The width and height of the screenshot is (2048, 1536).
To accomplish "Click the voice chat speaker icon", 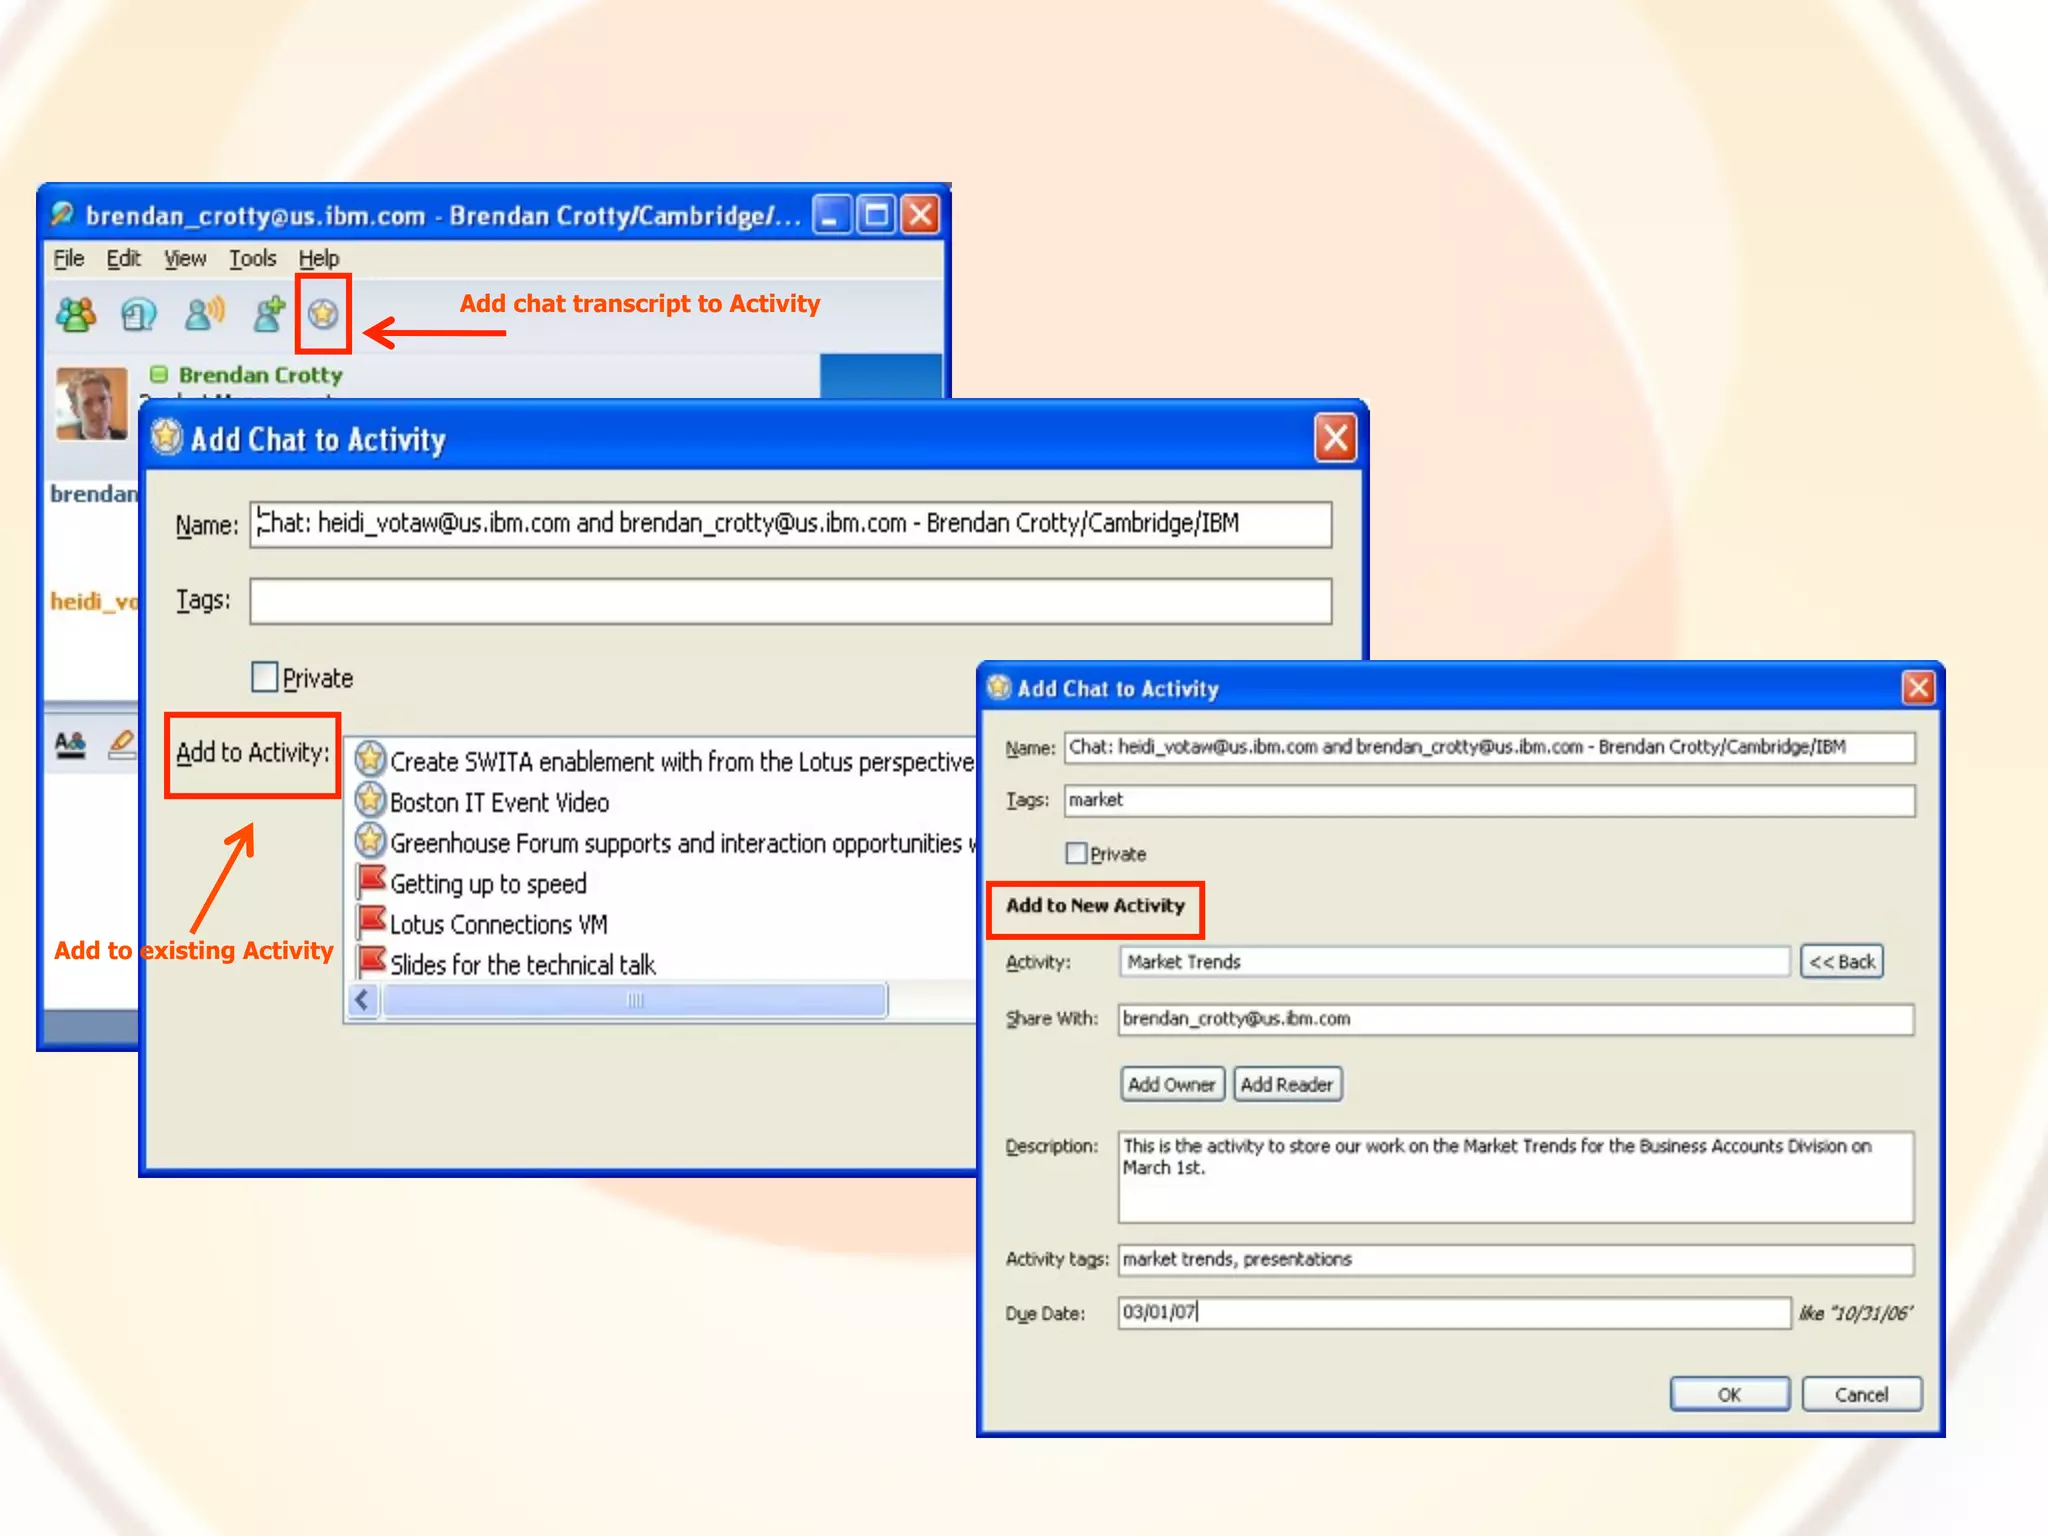I will coord(204,314).
